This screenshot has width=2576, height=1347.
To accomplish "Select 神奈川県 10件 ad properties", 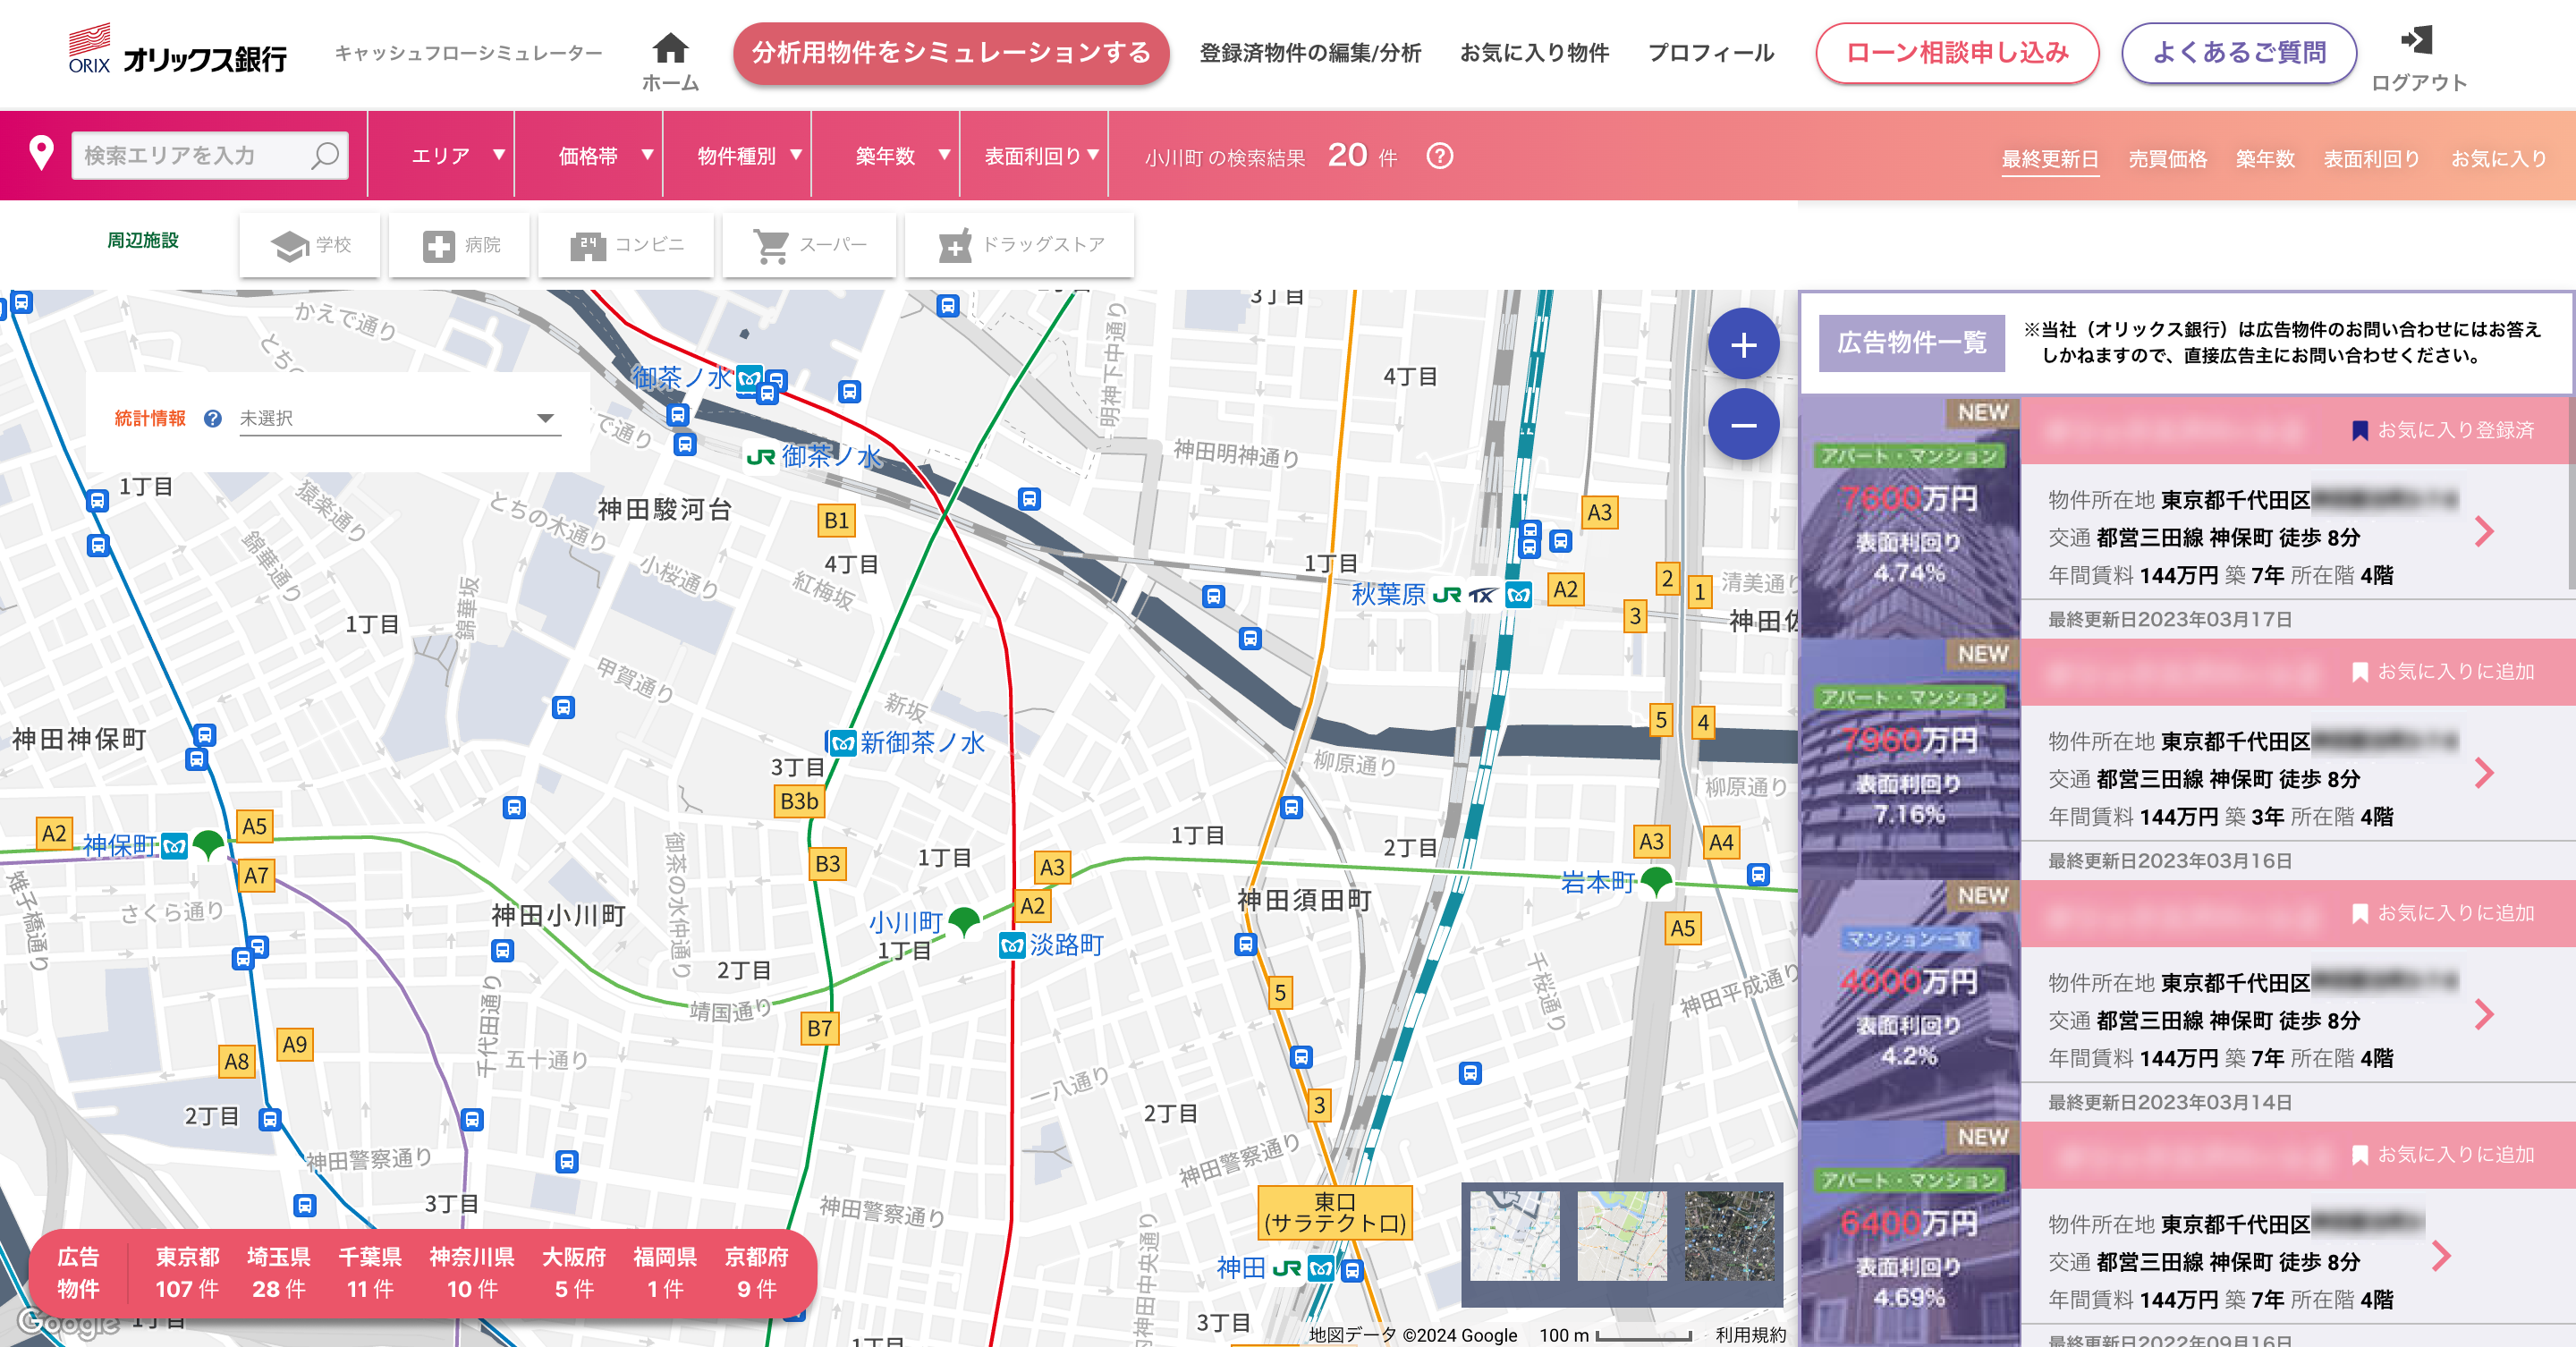I will click(472, 1272).
